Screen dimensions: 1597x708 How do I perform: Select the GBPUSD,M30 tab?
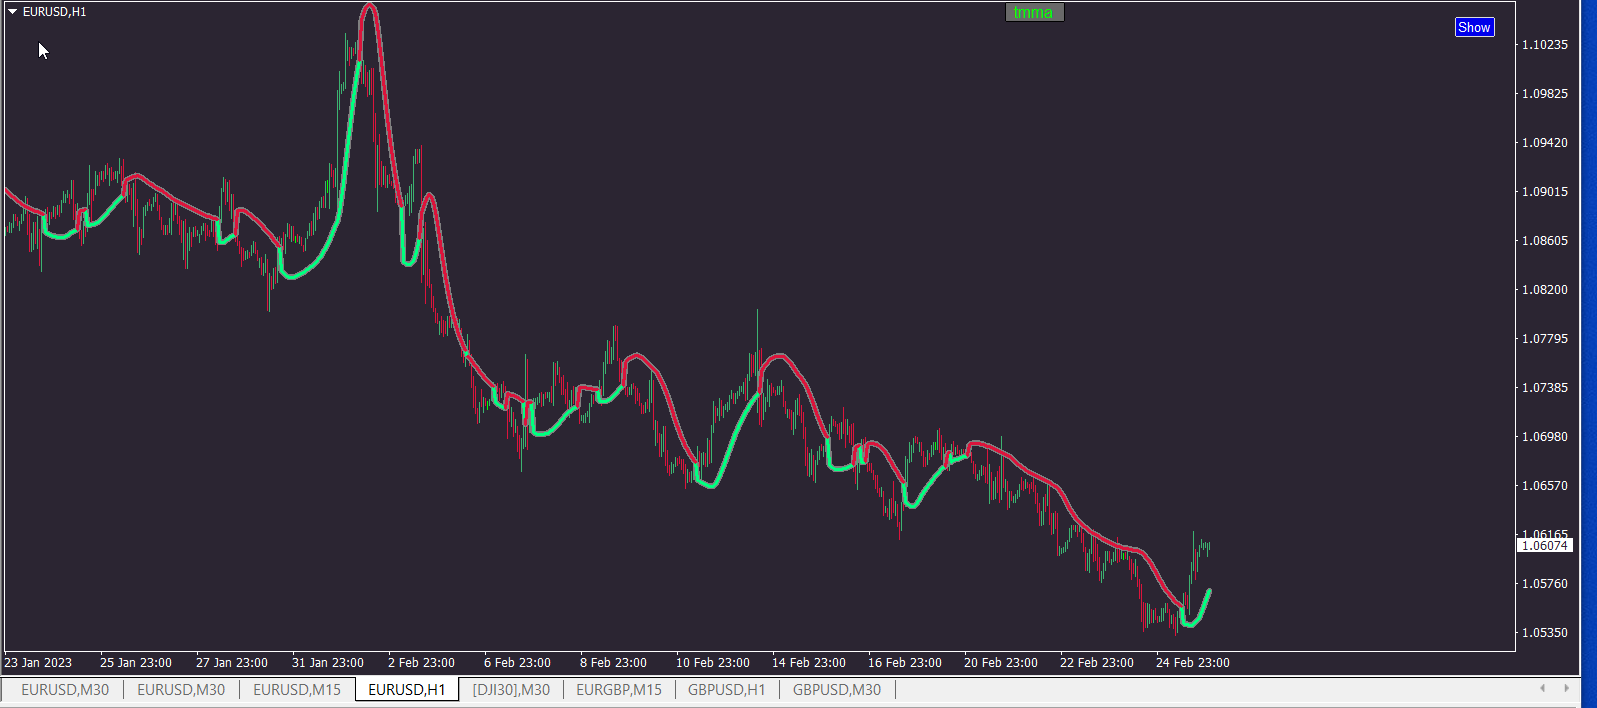point(837,689)
